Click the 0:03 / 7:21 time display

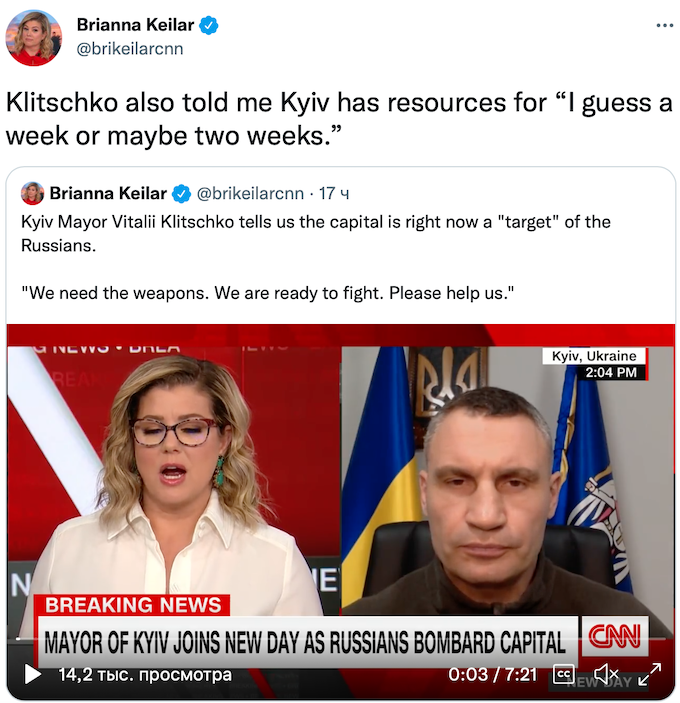[x=492, y=674]
